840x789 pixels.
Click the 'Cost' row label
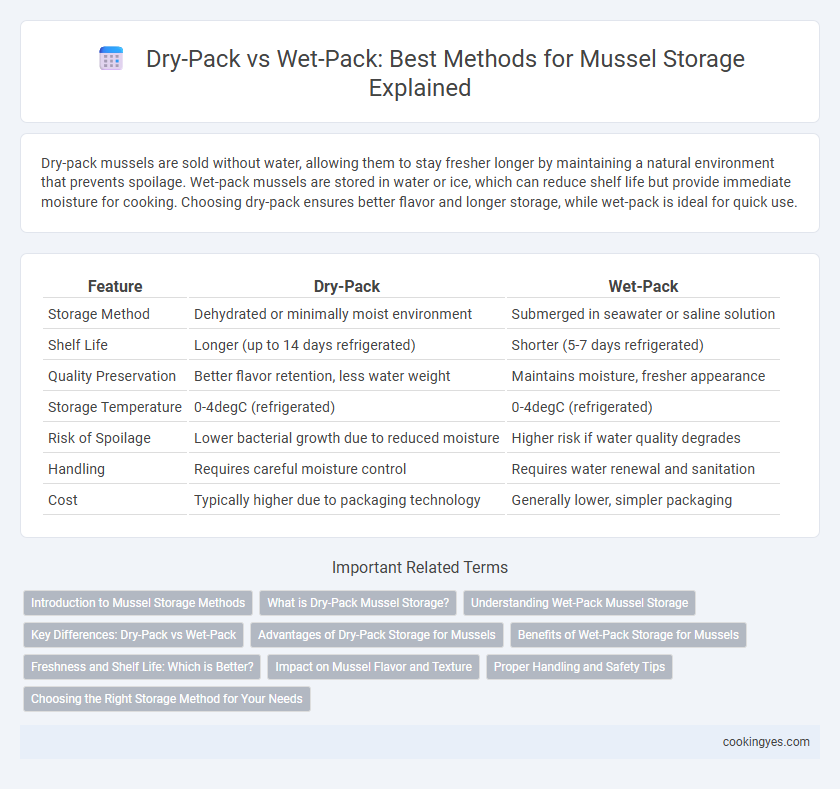(x=63, y=500)
